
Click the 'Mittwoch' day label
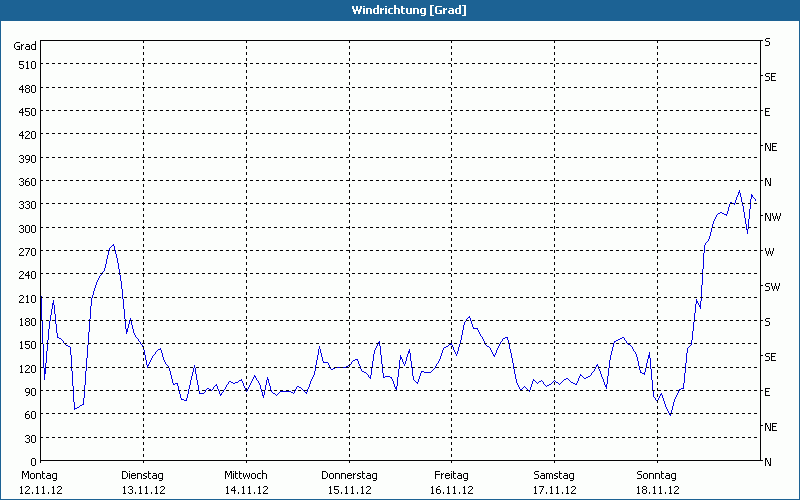coord(246,476)
